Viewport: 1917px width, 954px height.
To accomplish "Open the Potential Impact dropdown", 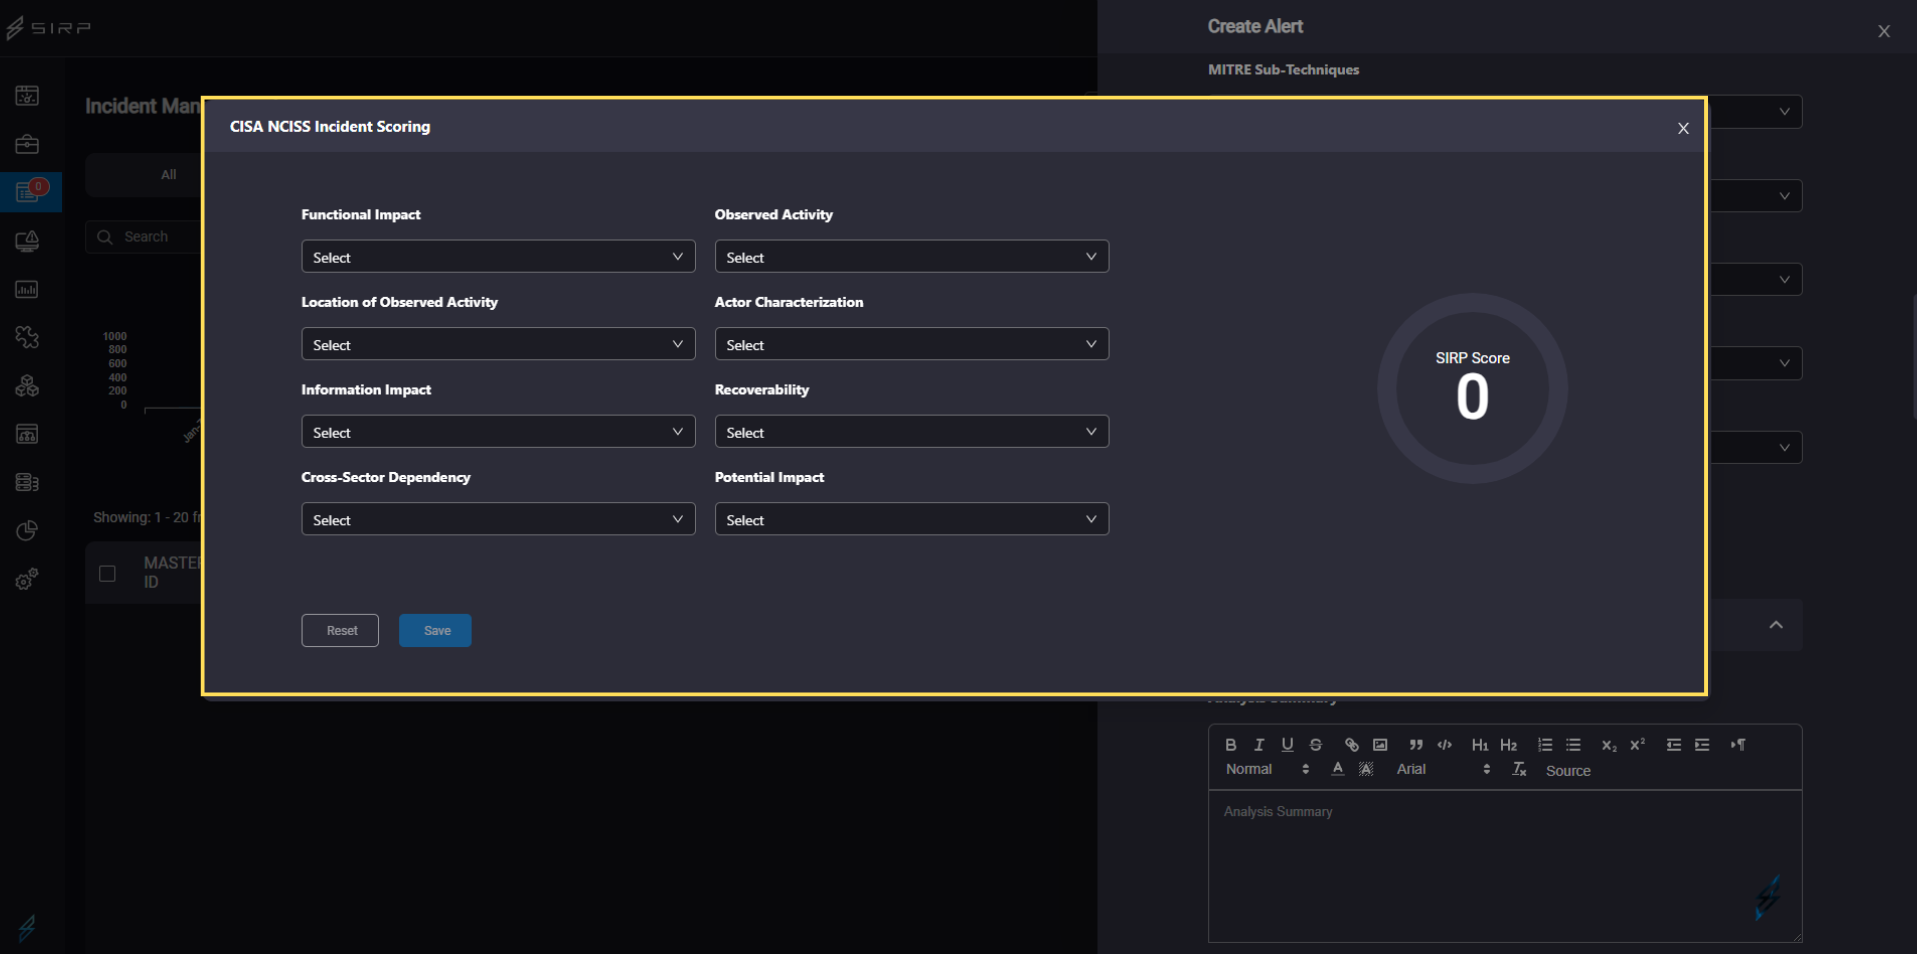I will tap(911, 520).
